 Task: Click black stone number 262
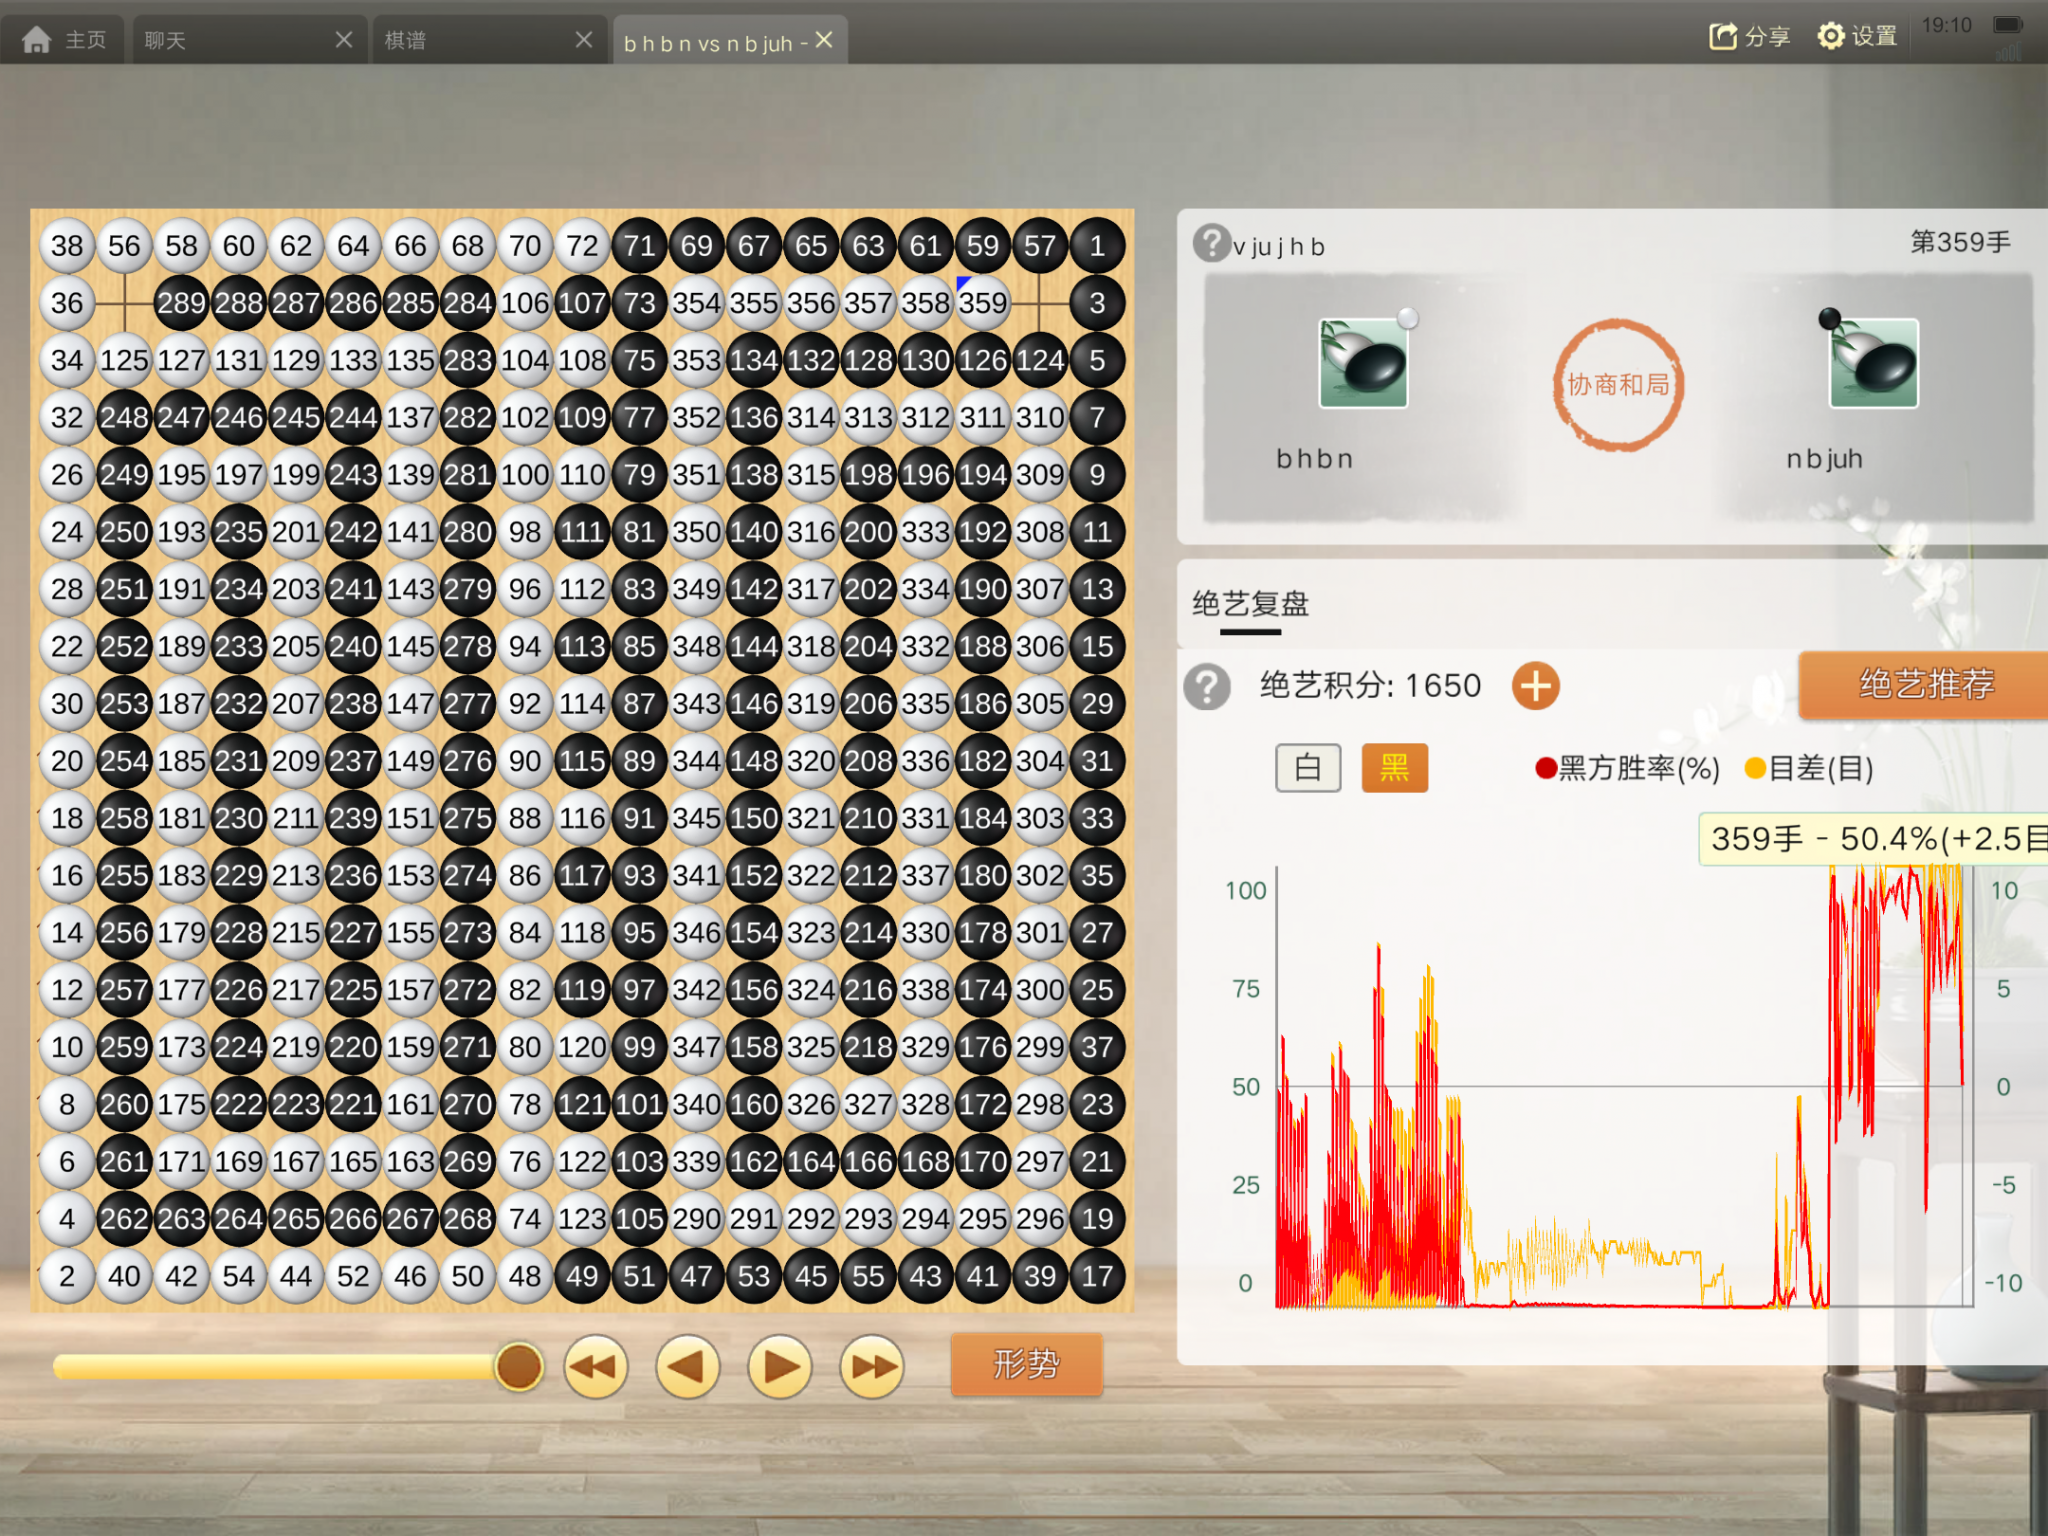click(124, 1219)
